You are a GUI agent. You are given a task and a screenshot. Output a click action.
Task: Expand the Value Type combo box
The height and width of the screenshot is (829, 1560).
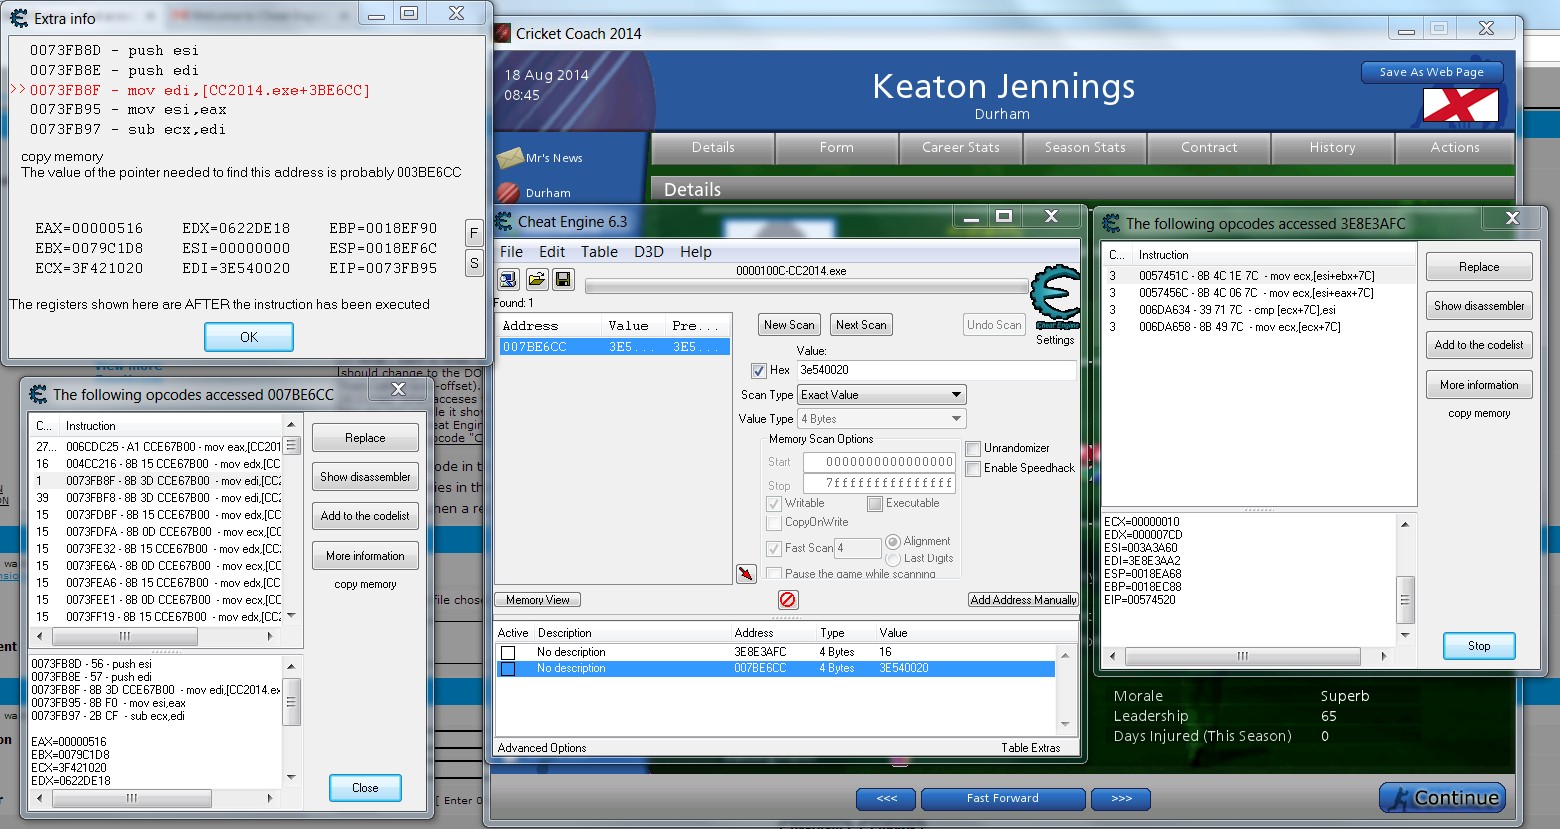tap(881, 419)
